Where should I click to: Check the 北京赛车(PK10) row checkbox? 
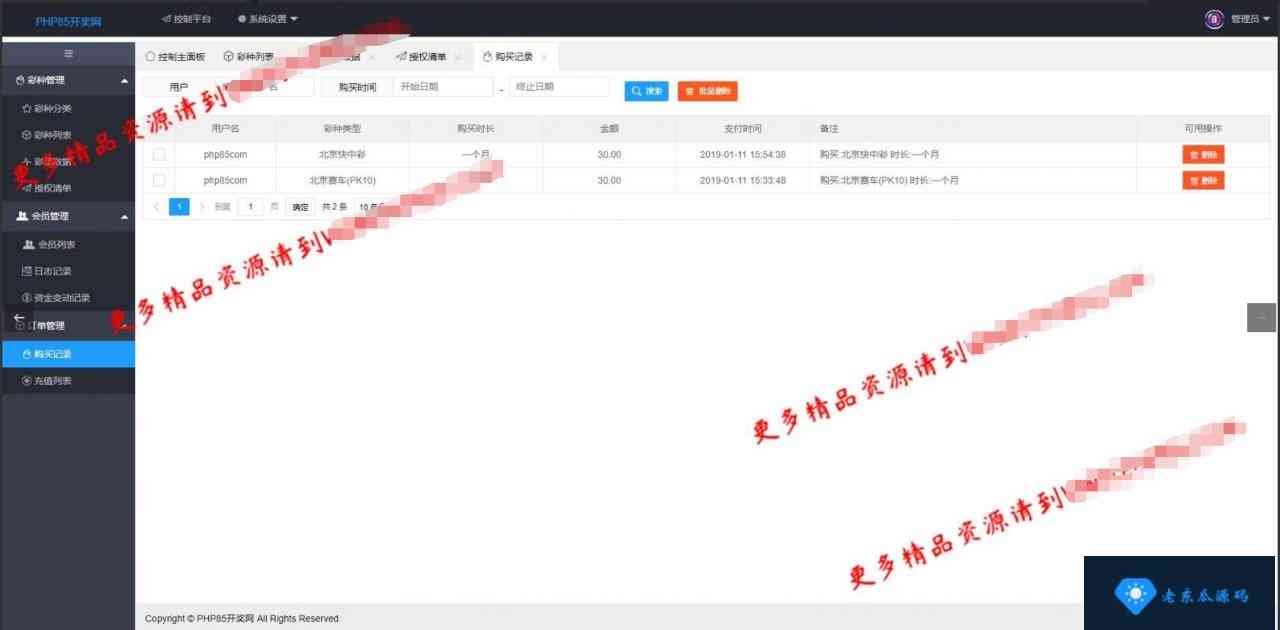pyautogui.click(x=159, y=180)
